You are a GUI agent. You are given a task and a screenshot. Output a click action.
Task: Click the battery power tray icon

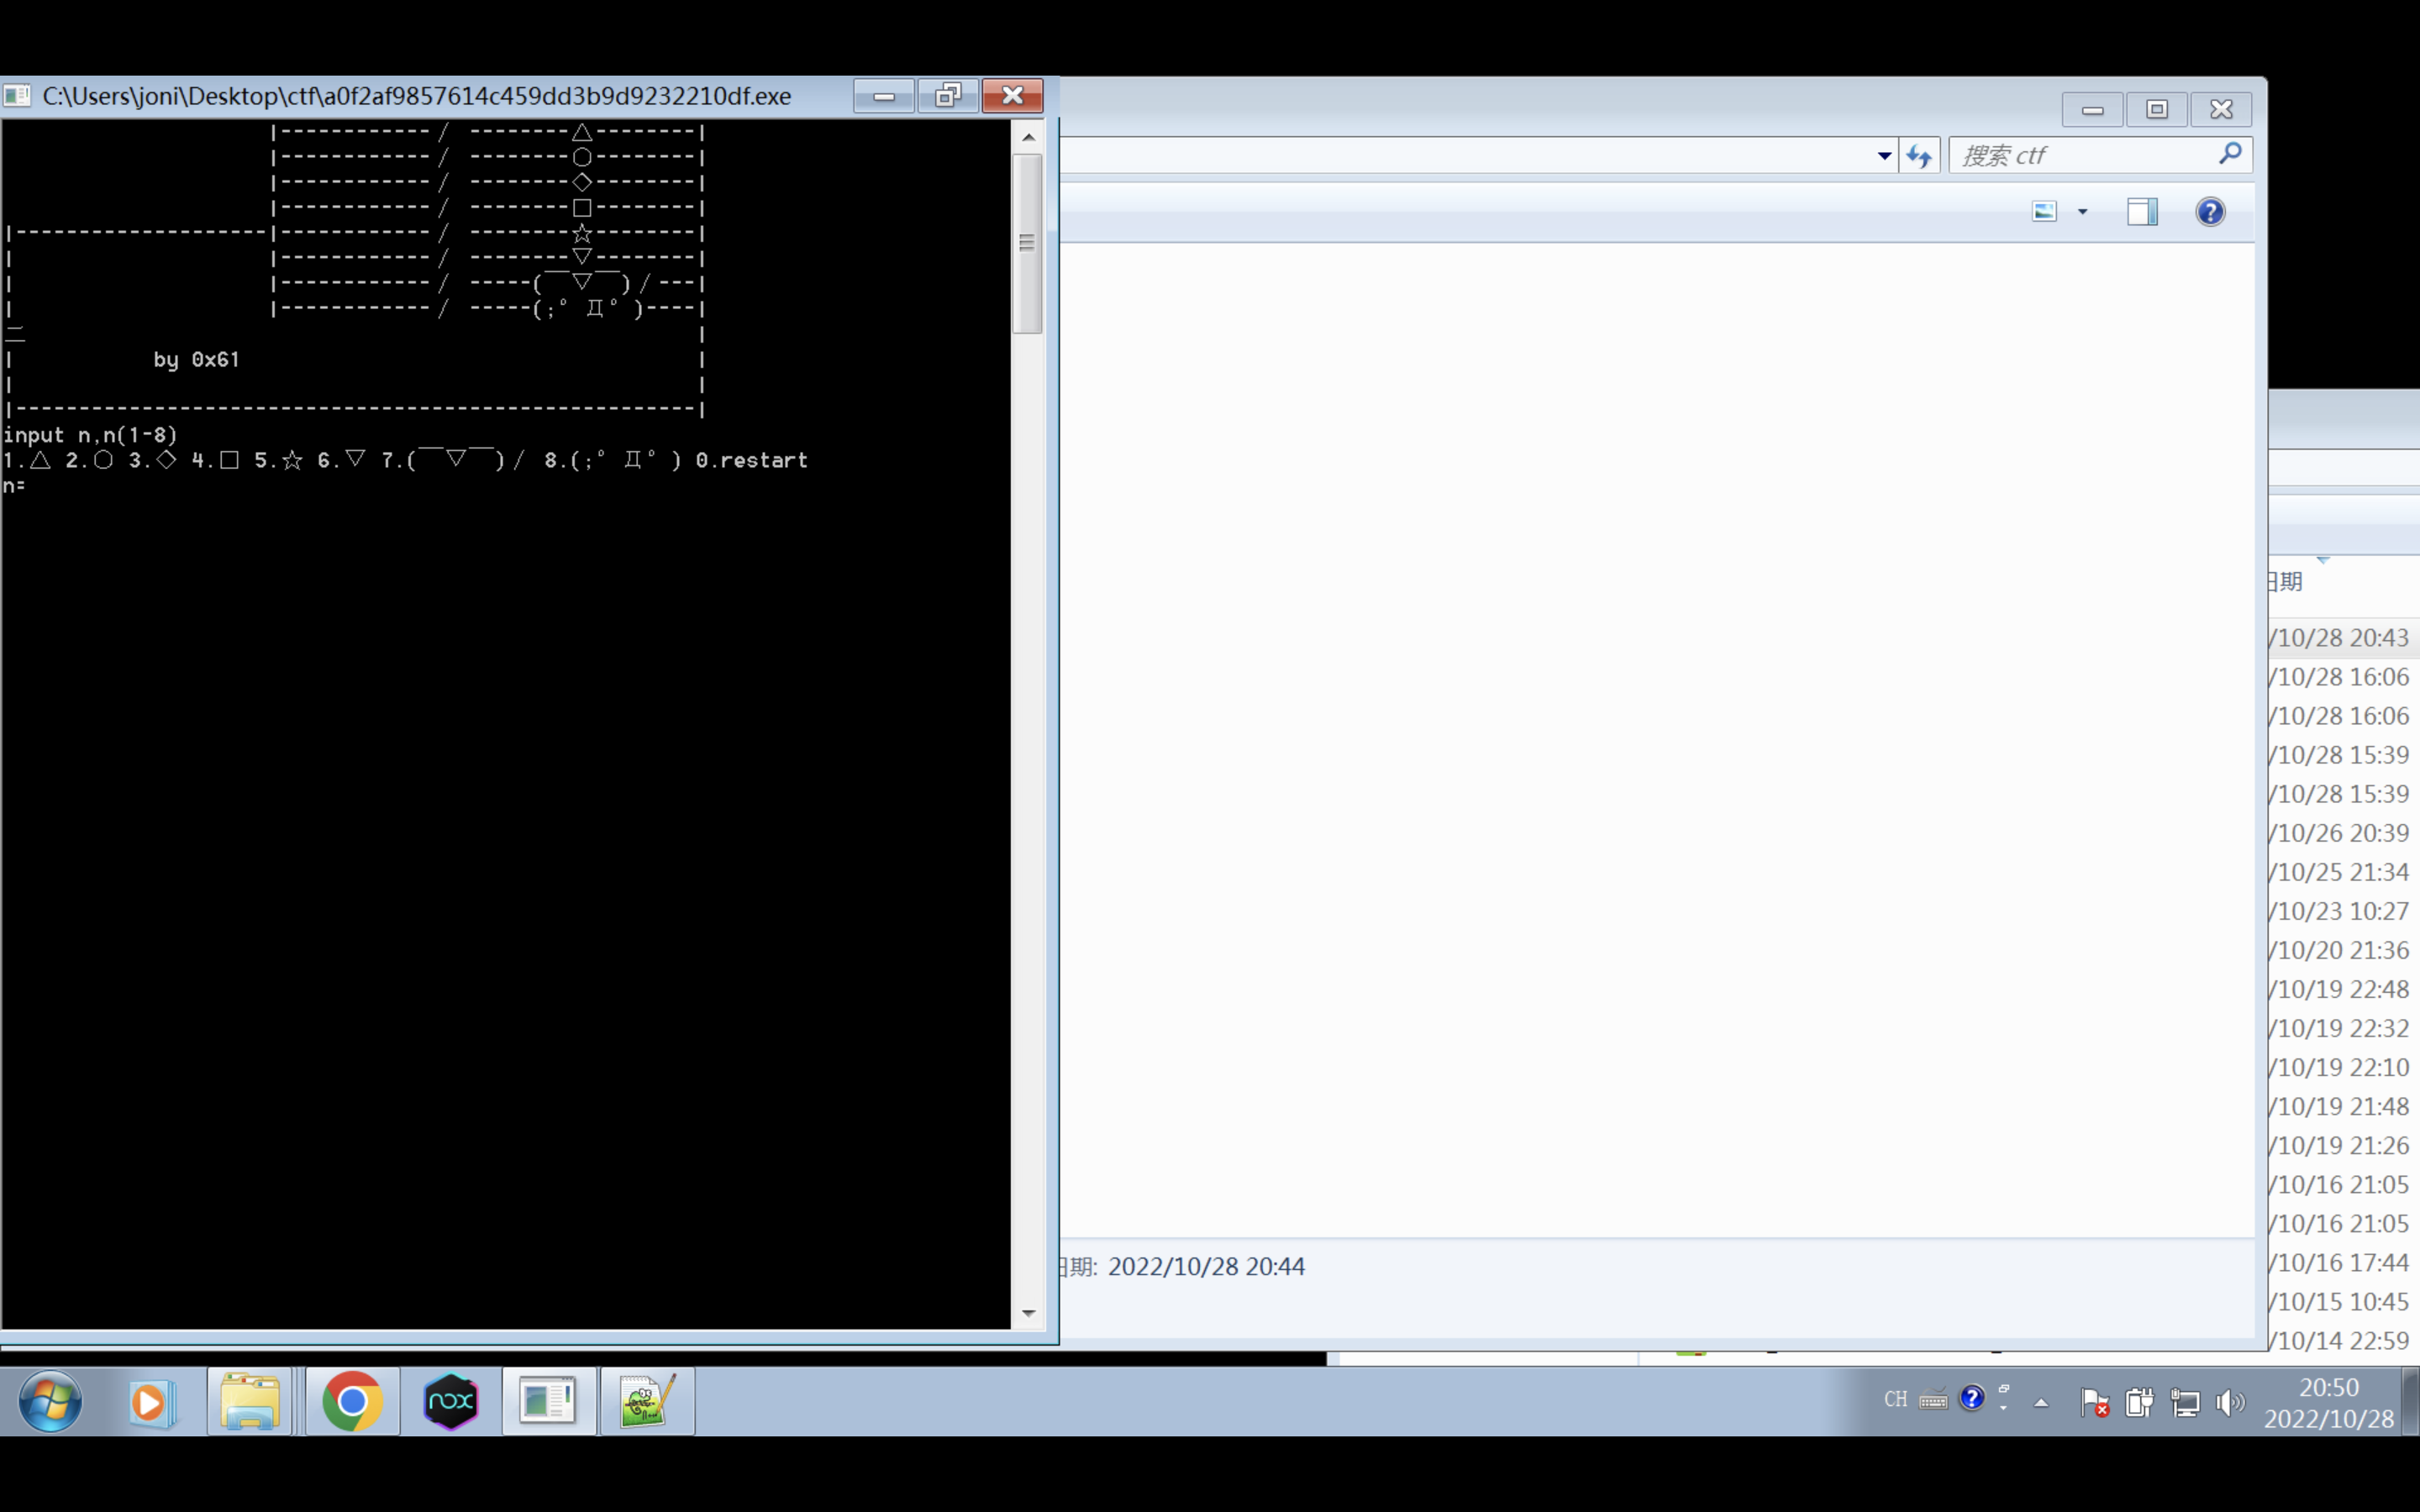click(2139, 1402)
